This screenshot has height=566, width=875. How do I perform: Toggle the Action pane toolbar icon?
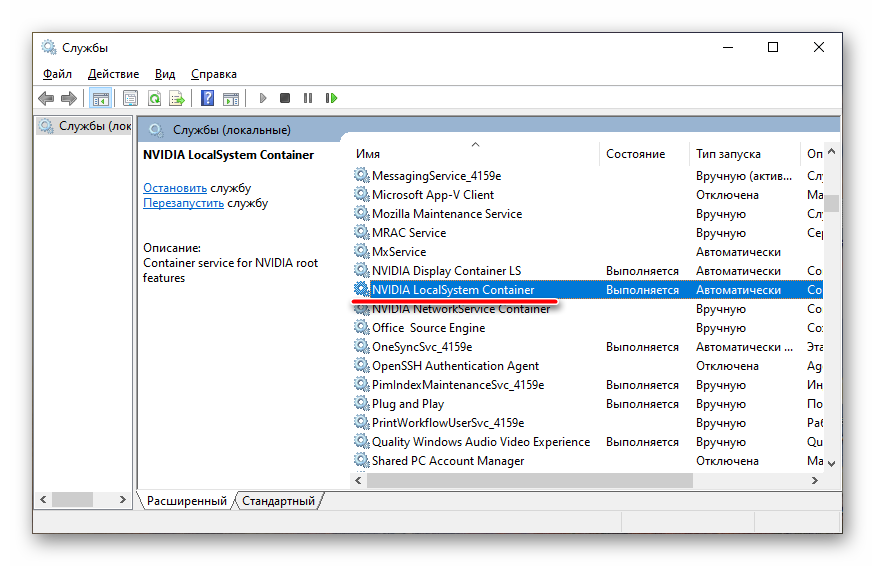tap(230, 99)
